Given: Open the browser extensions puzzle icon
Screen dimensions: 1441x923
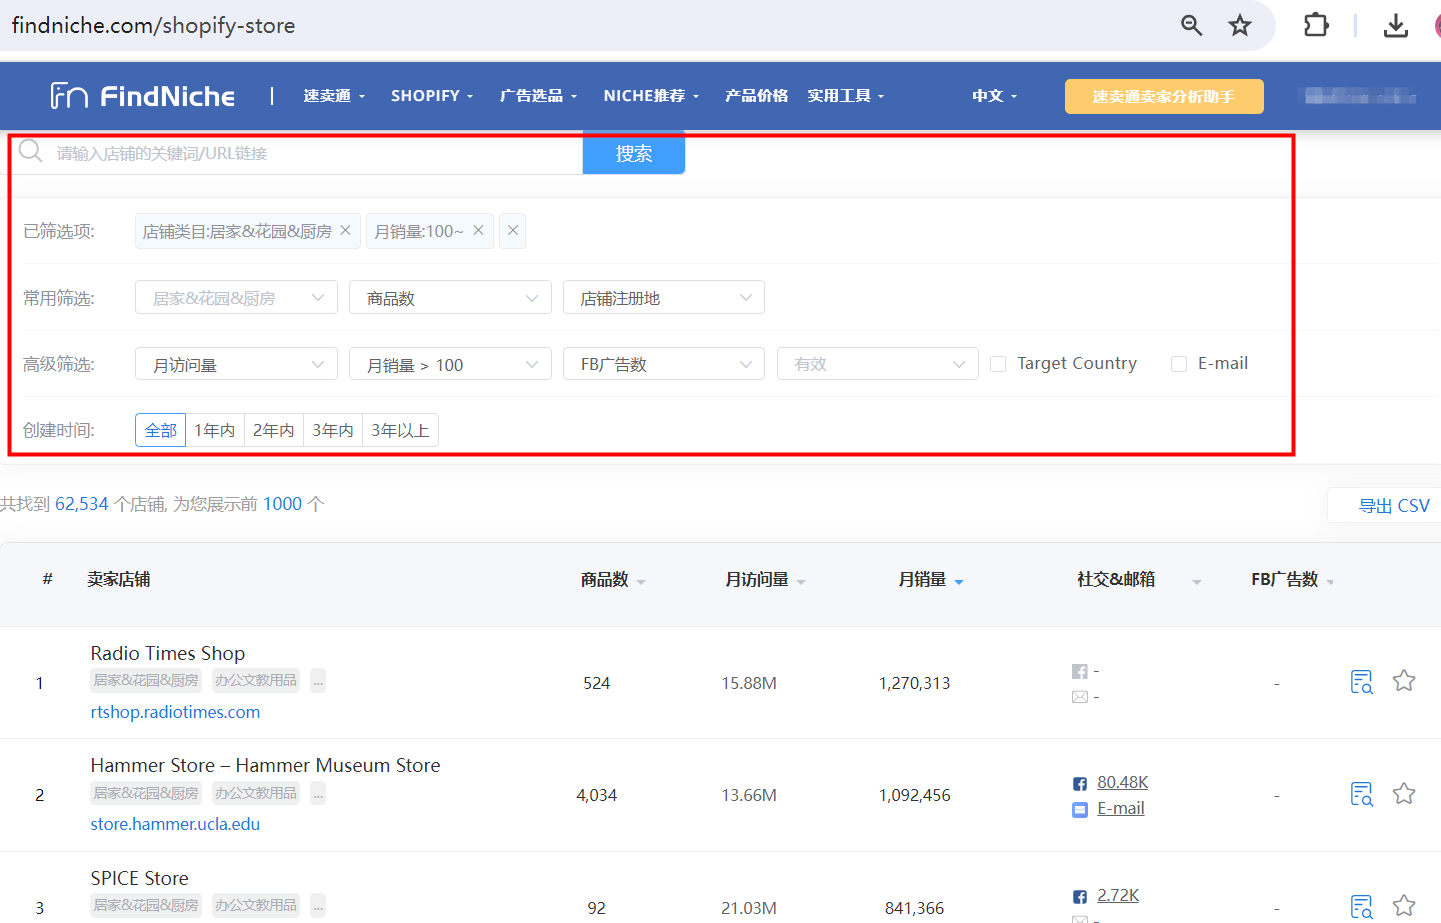Looking at the screenshot, I should coord(1316,25).
